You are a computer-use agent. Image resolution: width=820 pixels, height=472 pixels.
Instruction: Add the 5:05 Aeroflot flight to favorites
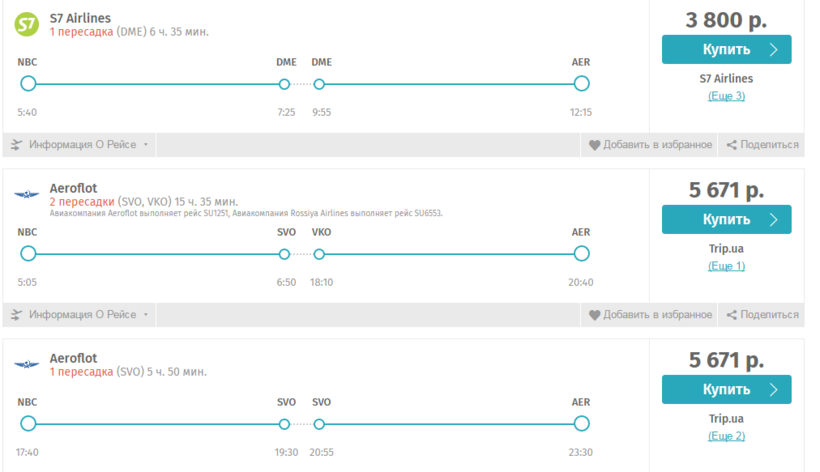pos(657,315)
